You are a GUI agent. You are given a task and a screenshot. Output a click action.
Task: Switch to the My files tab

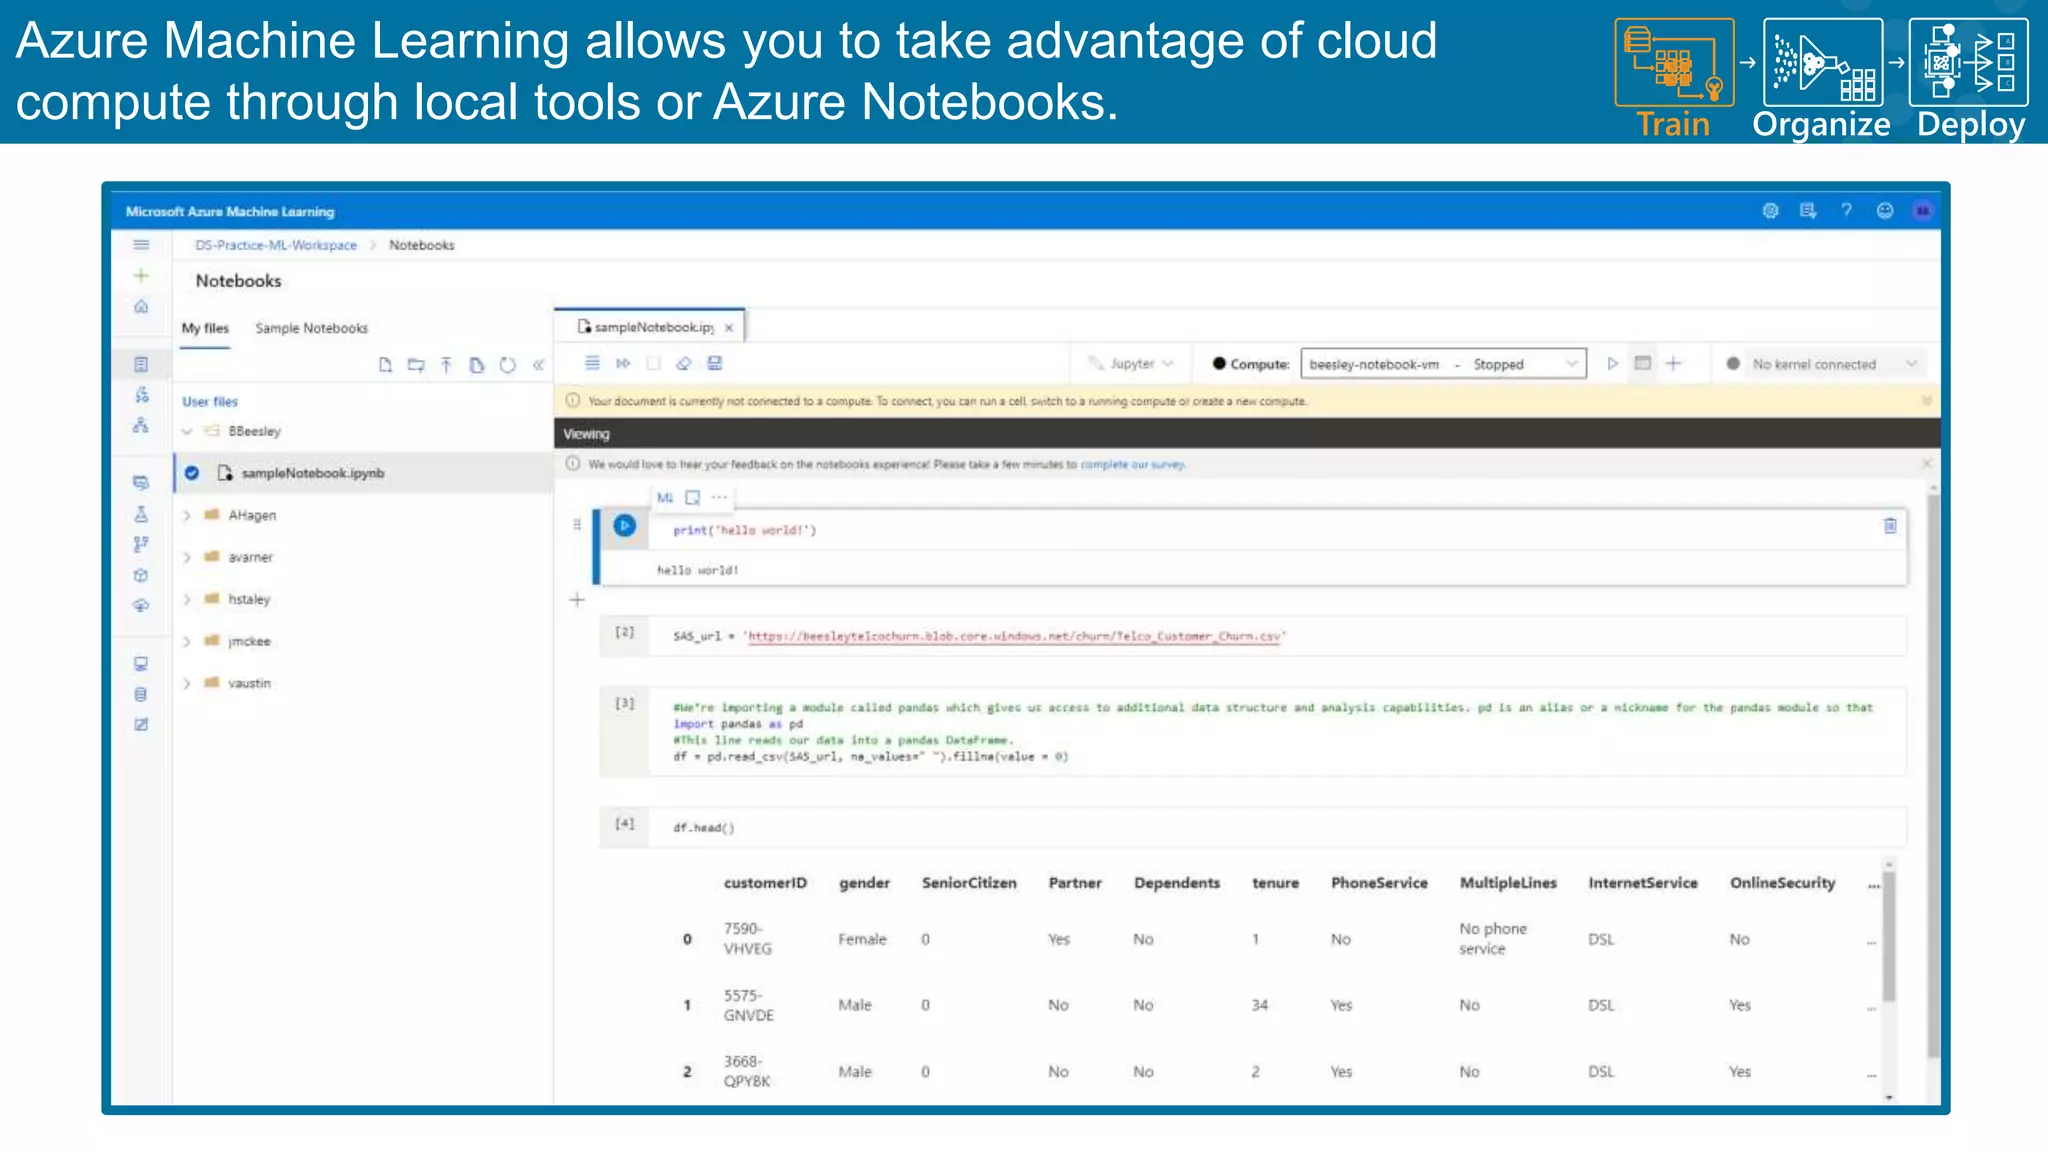[x=205, y=328]
